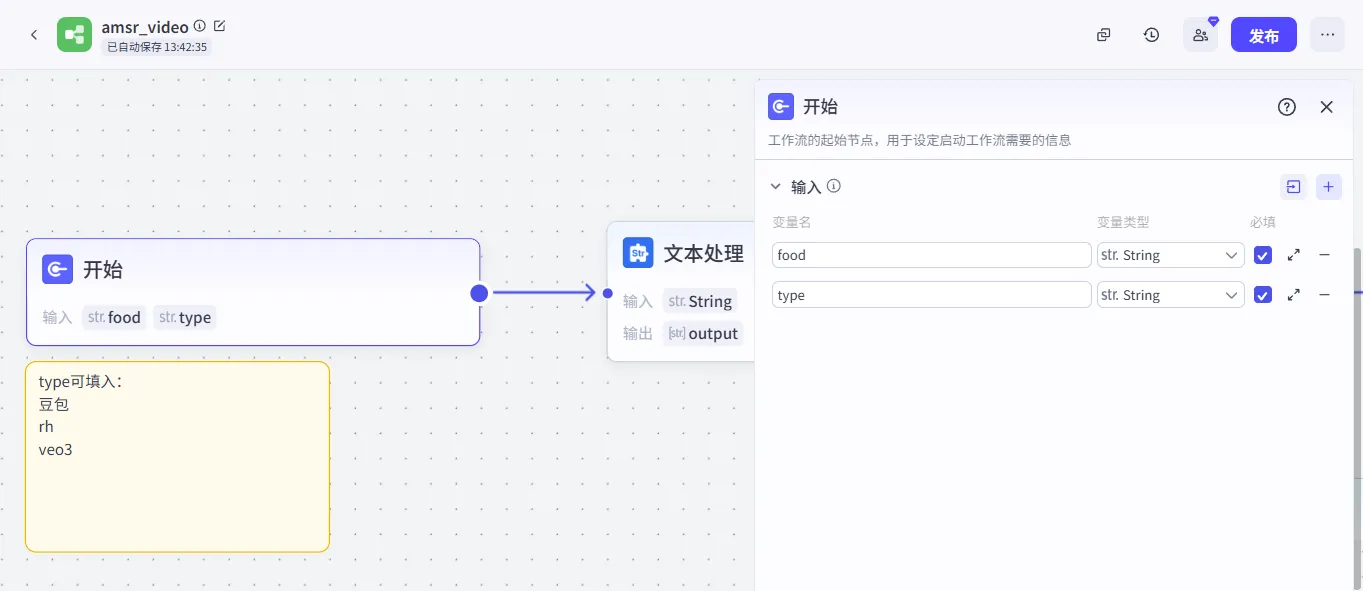Click the 发布 publish button
Screen dimensions: 1363x591
point(1263,35)
